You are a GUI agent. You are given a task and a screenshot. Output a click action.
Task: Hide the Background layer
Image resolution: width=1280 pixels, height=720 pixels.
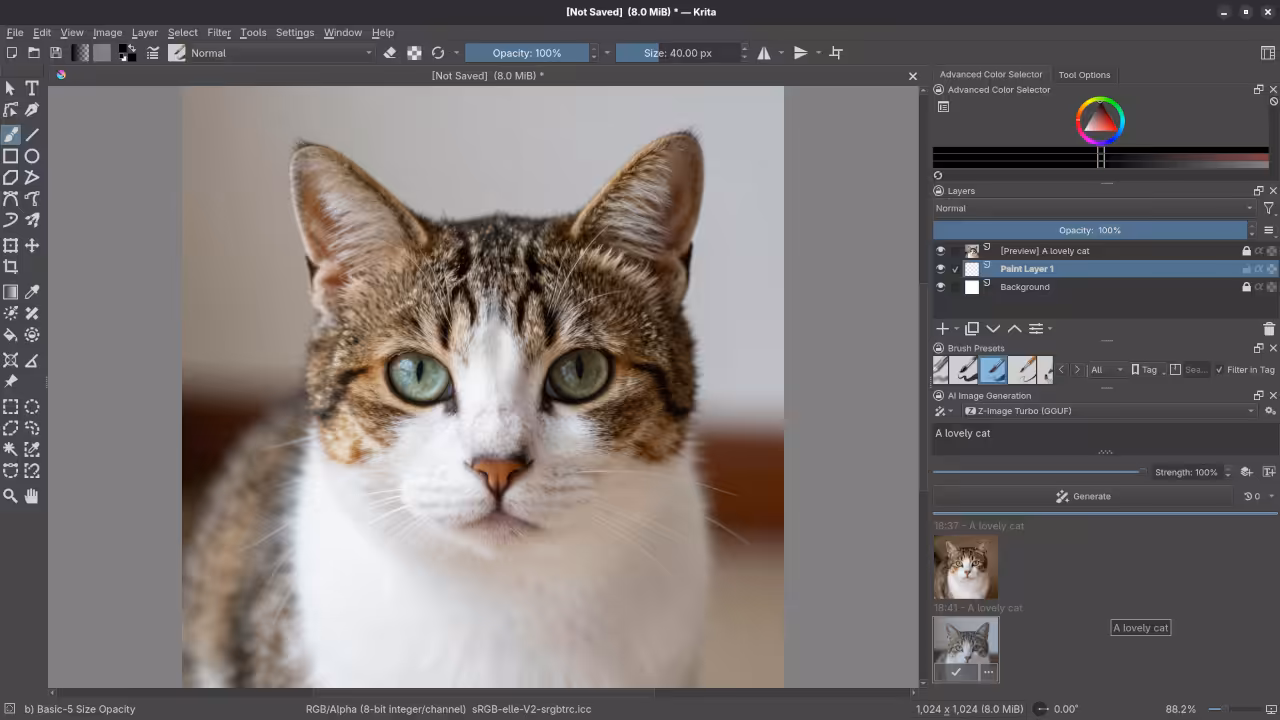pos(940,287)
